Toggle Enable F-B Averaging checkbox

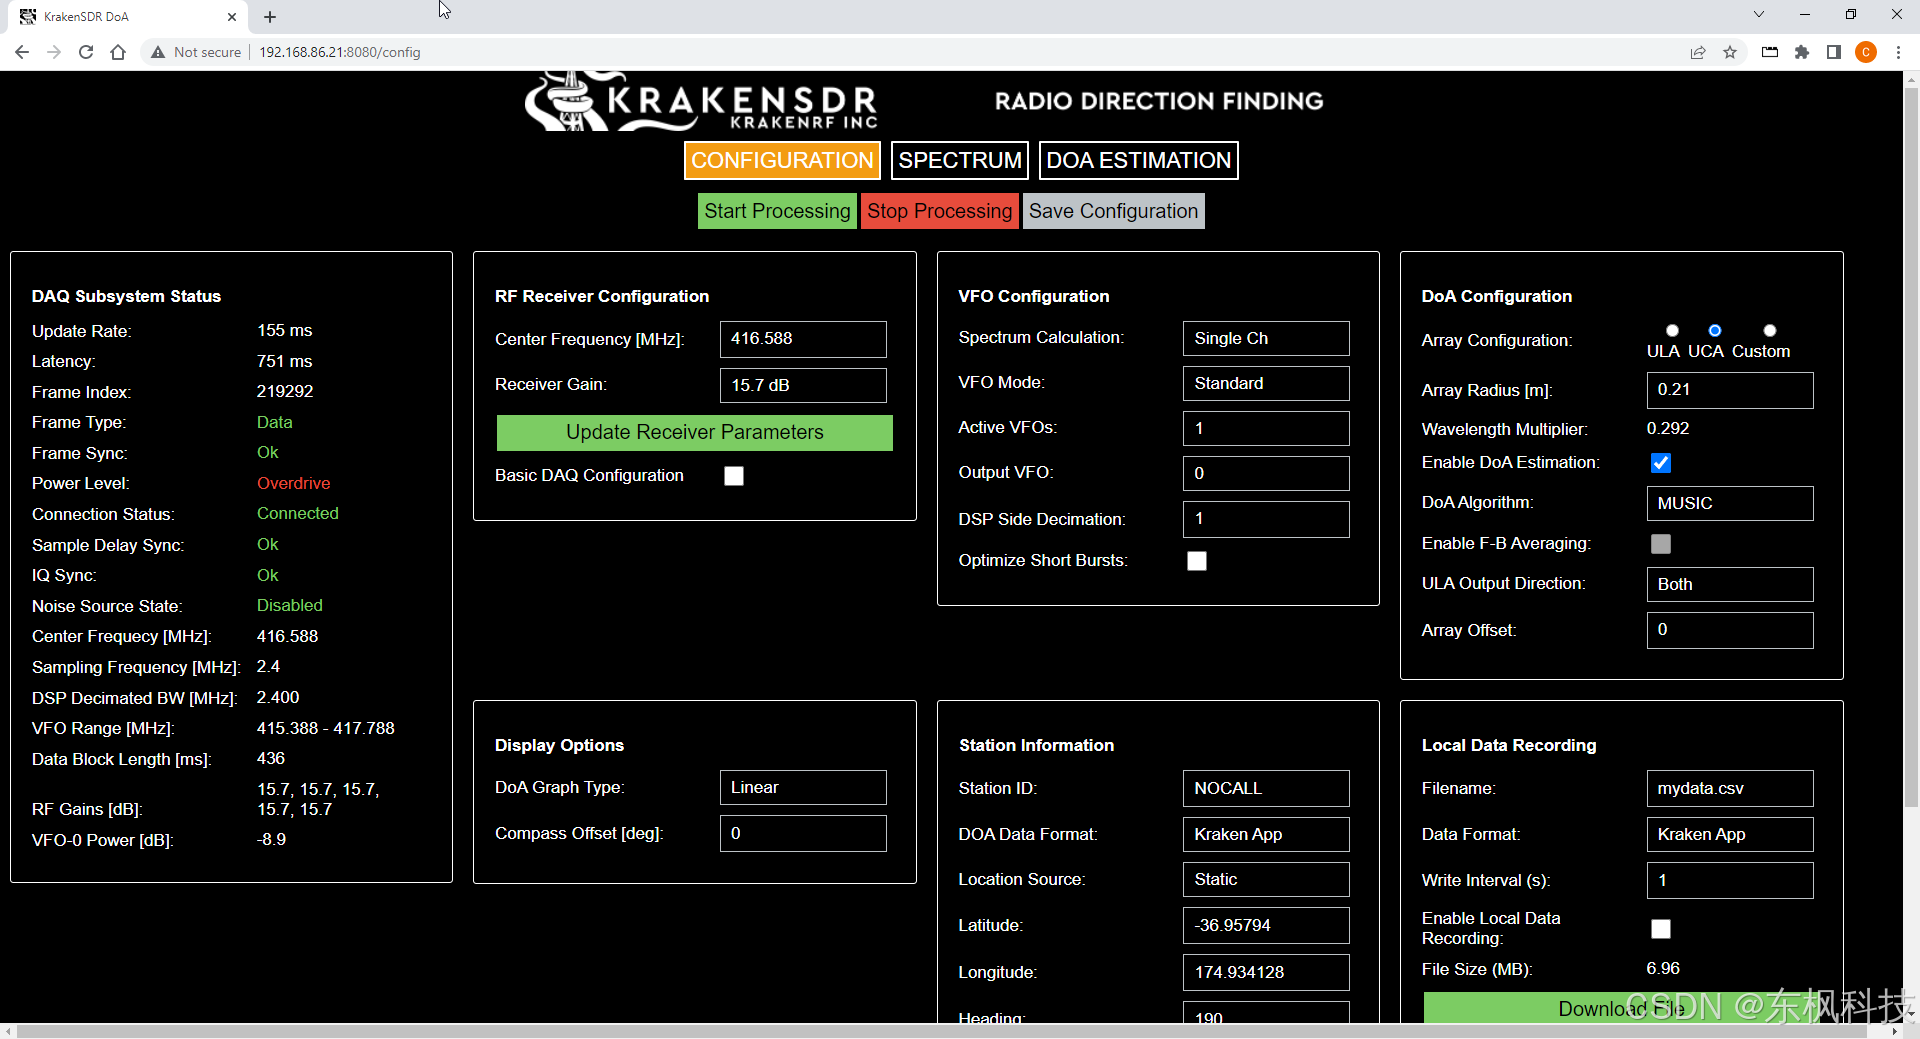pyautogui.click(x=1661, y=544)
